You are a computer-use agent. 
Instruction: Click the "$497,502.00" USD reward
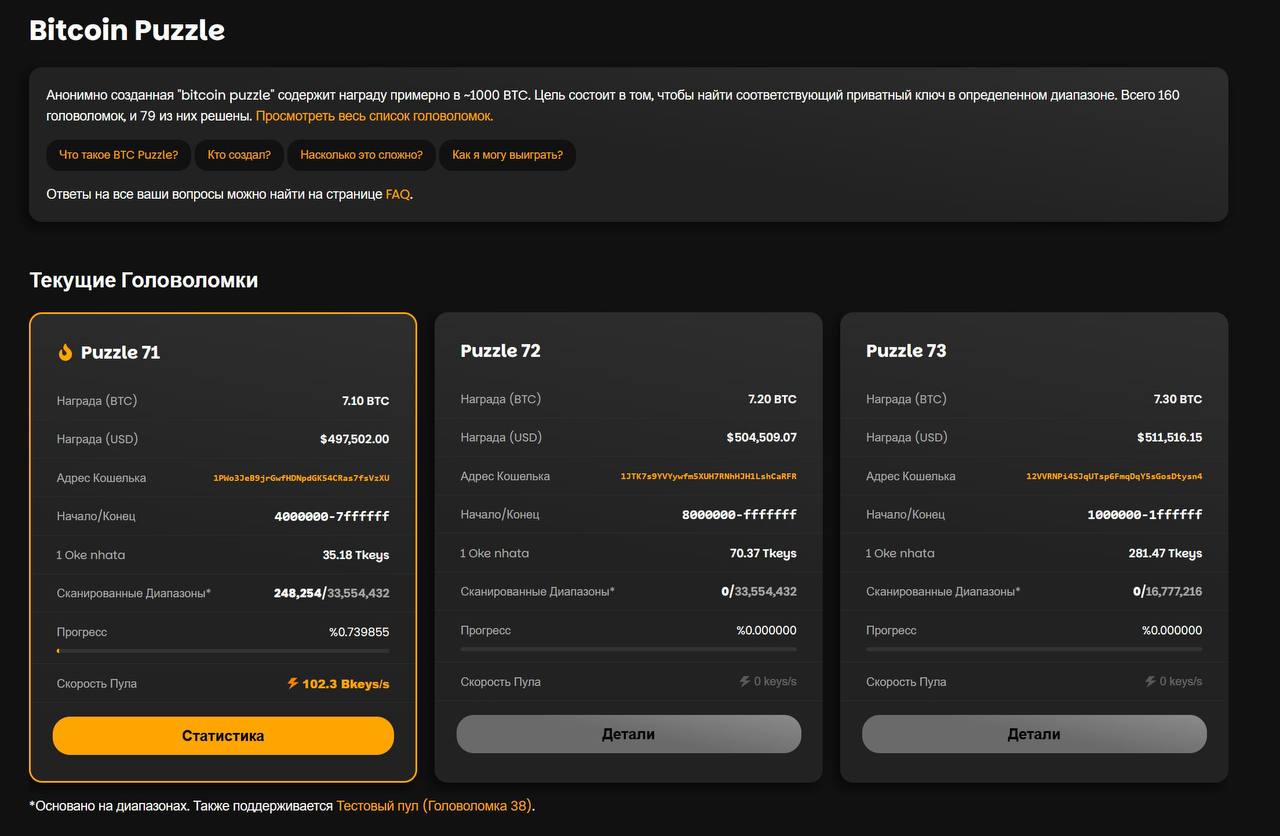[x=355, y=439]
